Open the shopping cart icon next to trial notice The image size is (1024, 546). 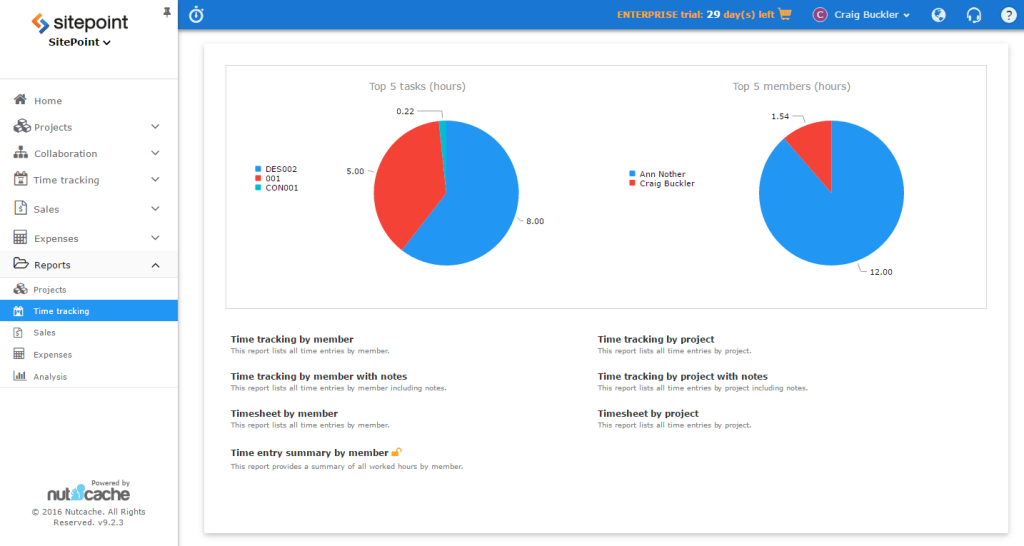coord(785,15)
